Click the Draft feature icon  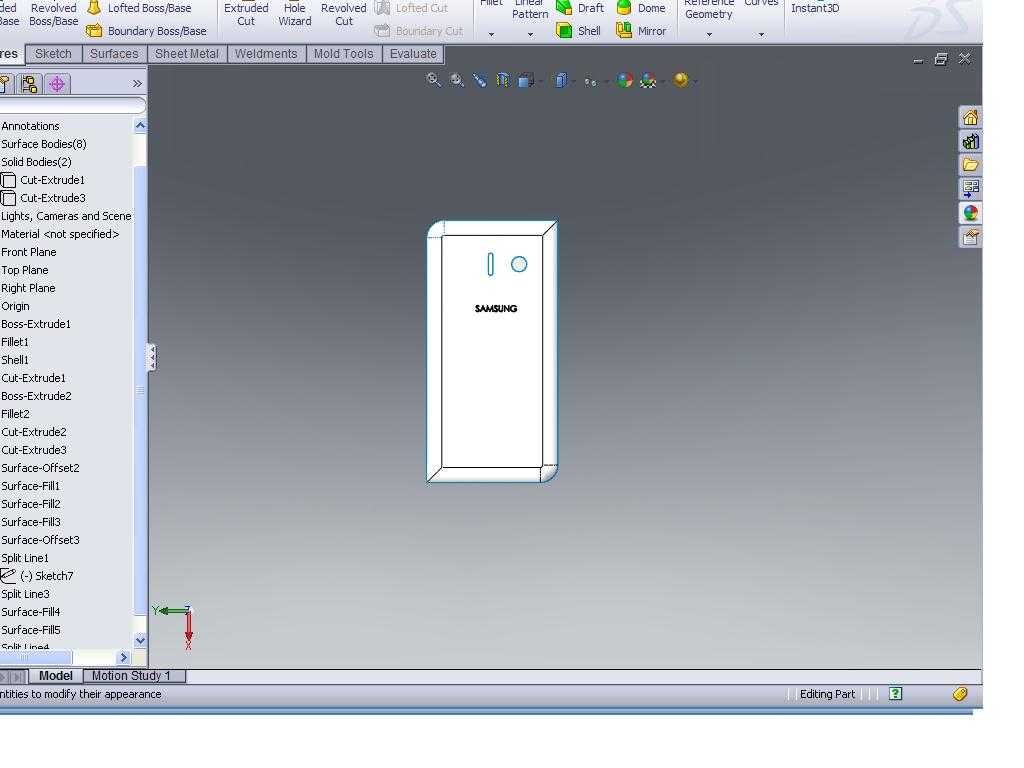pyautogui.click(x=564, y=8)
